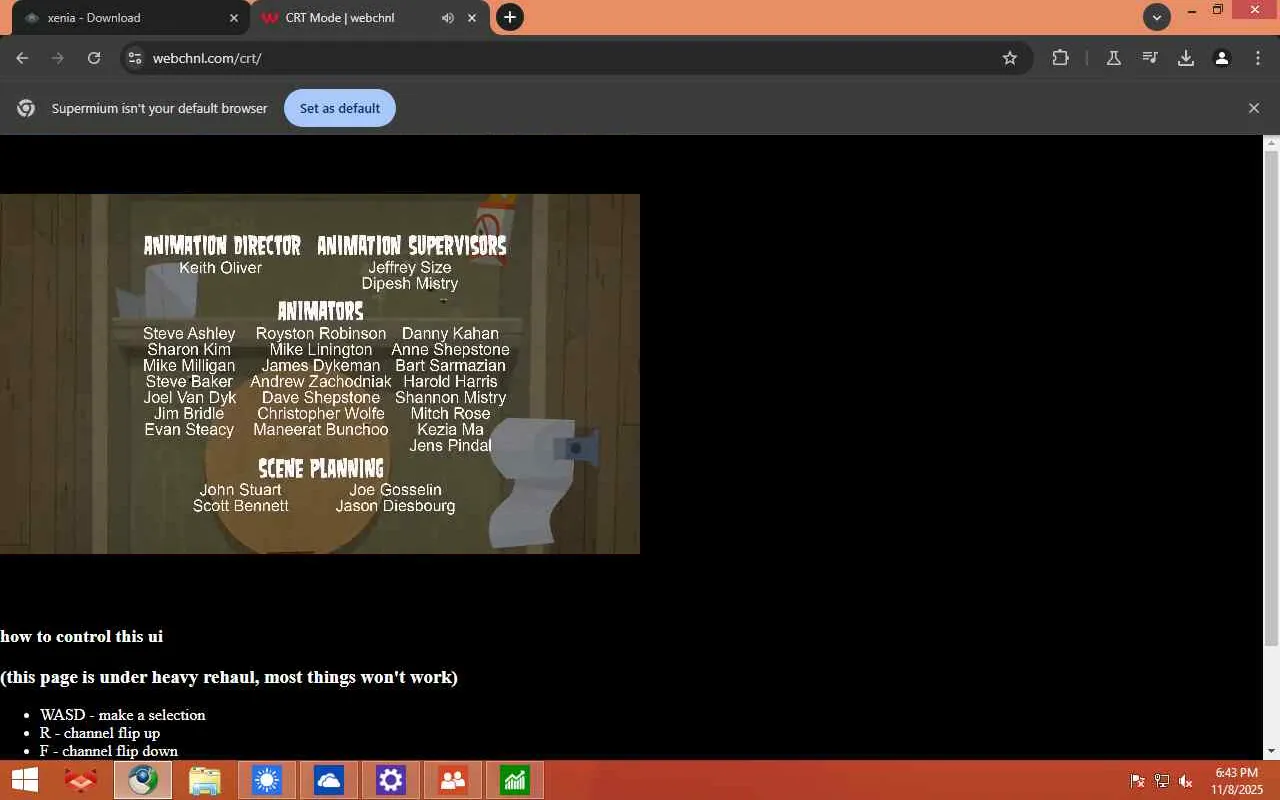Open the profile avatar menu
This screenshot has width=1280, height=800.
pos(1222,58)
